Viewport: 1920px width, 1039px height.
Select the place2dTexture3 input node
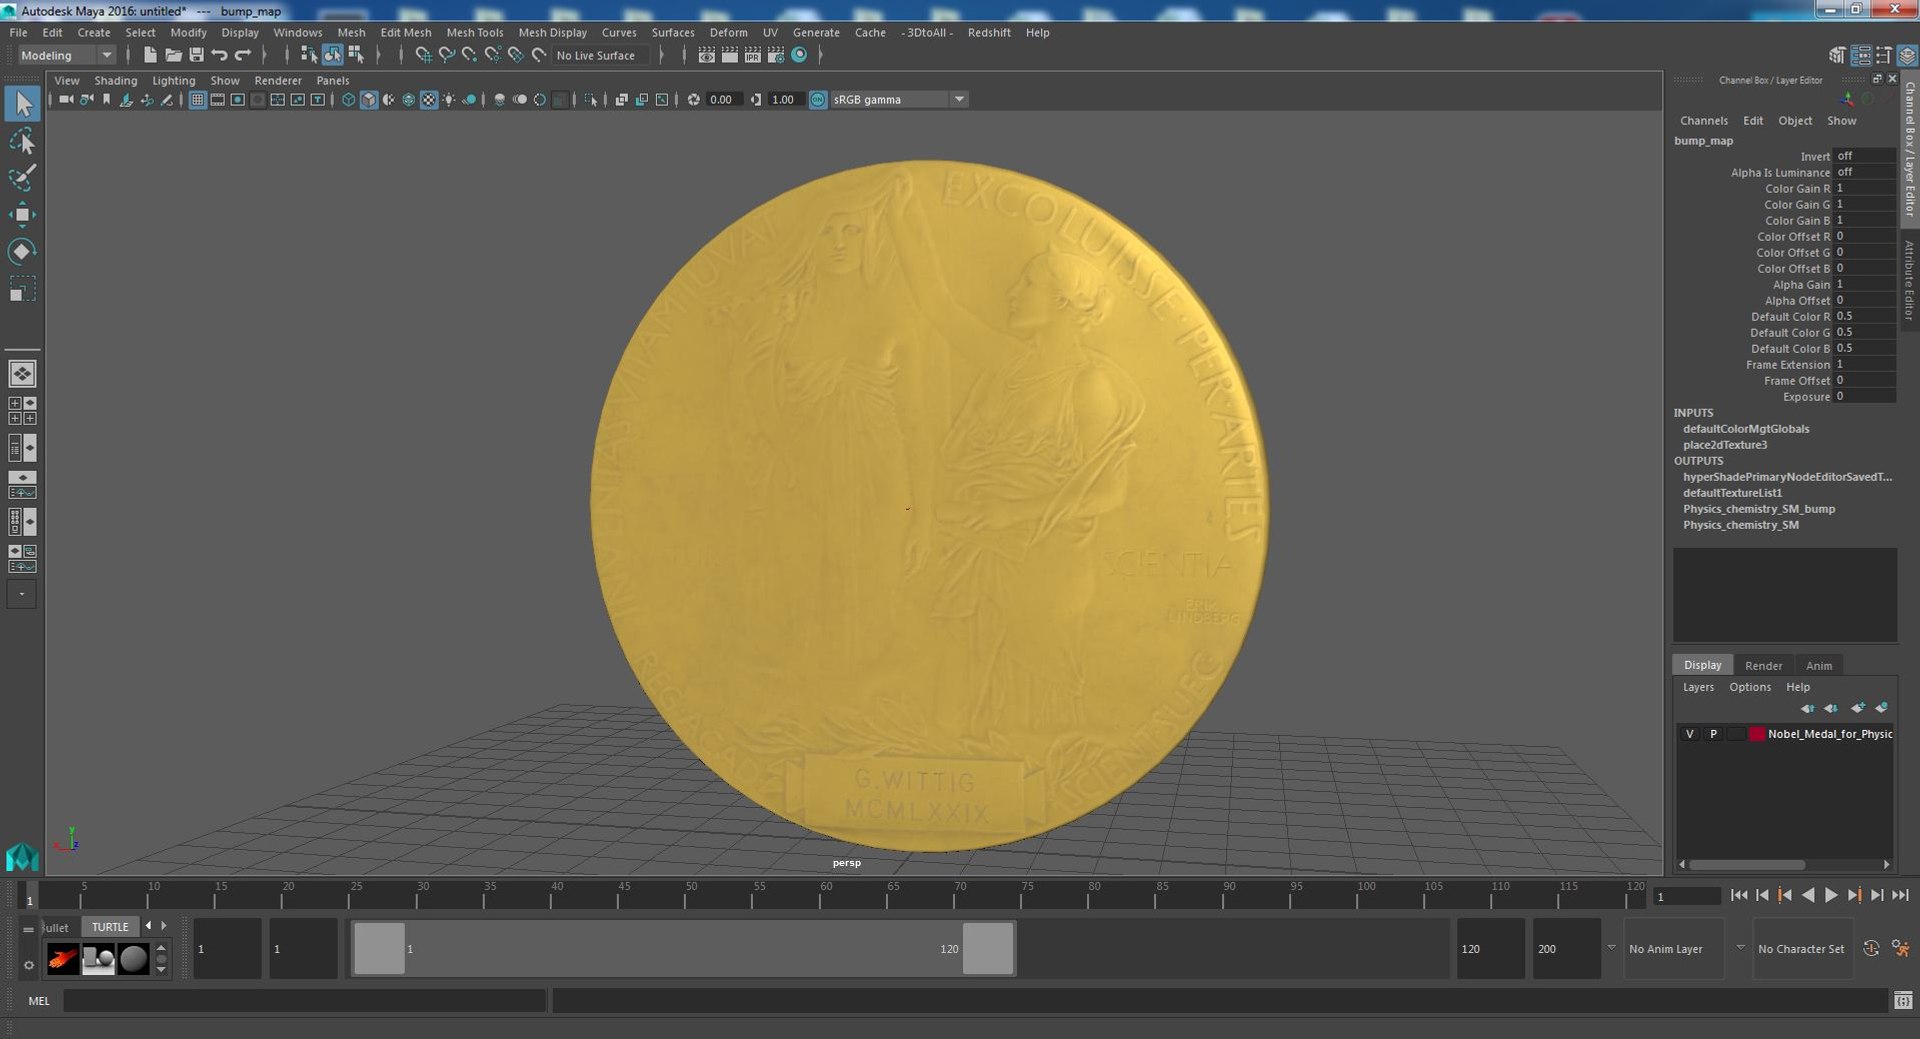click(1725, 445)
